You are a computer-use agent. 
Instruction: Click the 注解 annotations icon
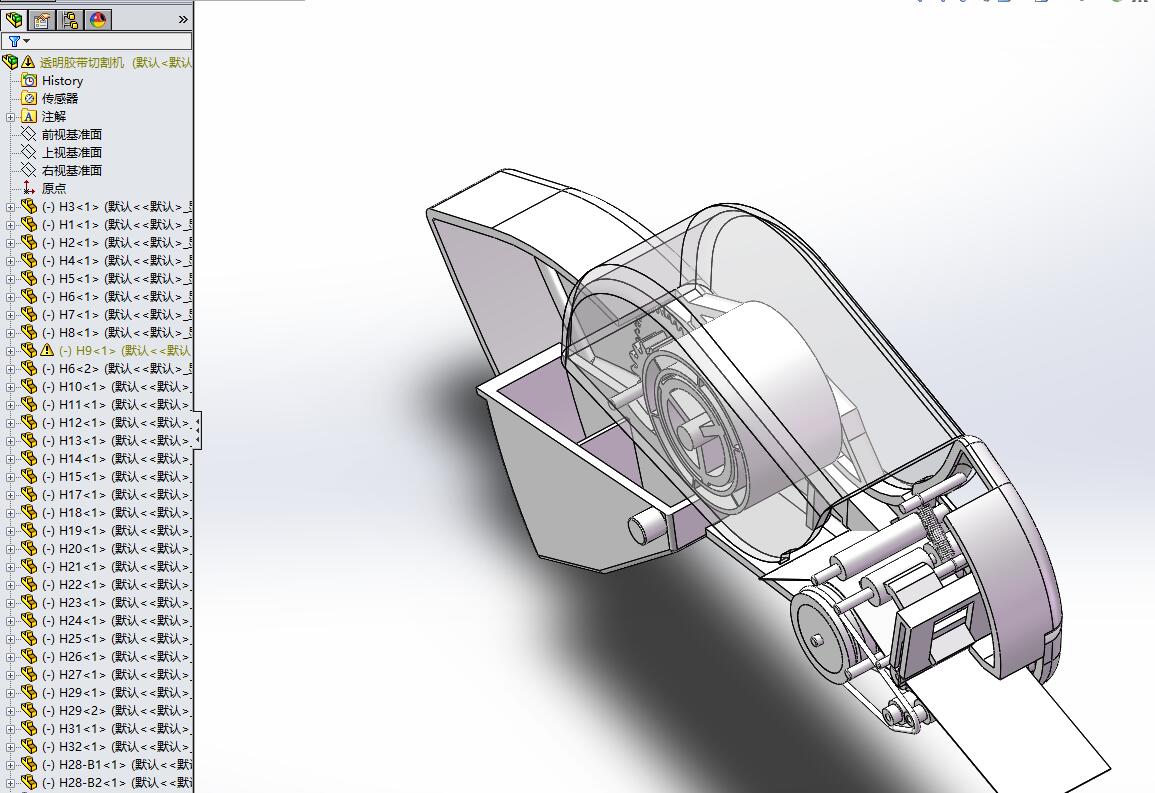[x=29, y=116]
